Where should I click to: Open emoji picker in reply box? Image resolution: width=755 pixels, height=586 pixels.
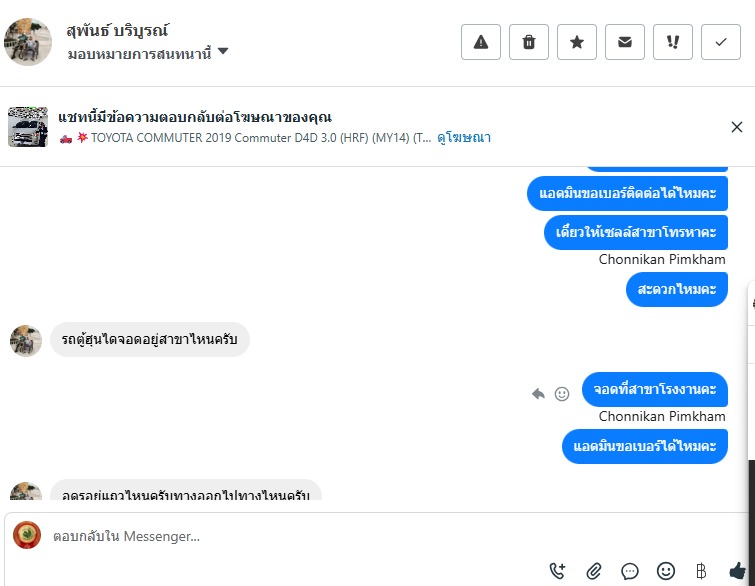[666, 571]
